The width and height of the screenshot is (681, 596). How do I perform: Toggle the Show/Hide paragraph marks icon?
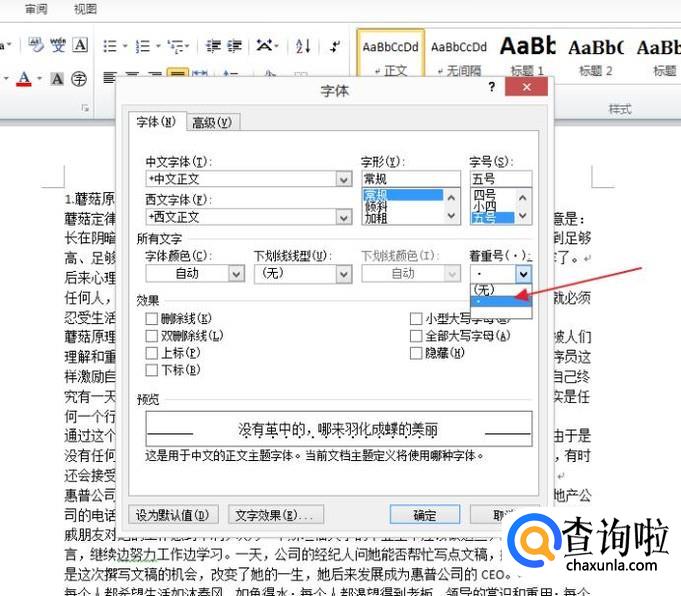335,46
